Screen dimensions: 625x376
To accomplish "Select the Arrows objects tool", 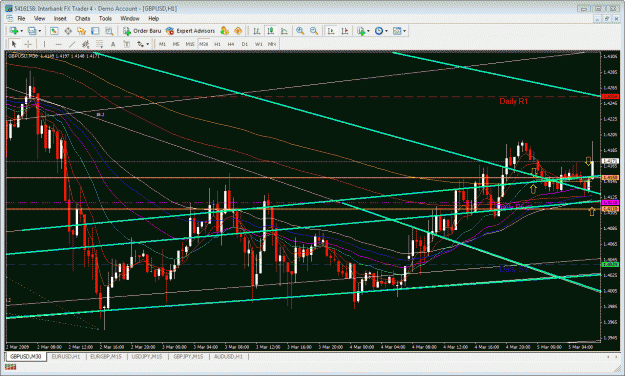I will [140, 44].
